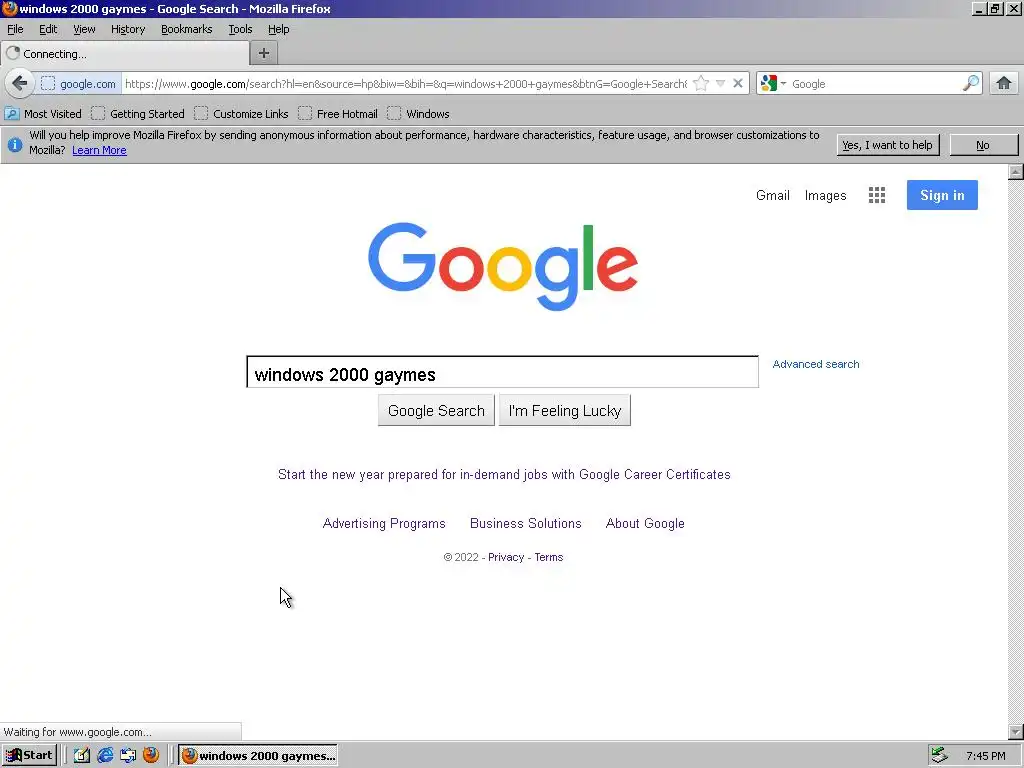Click the notepad icon in quick launch
Image resolution: width=1024 pixels, height=768 pixels.
[x=82, y=756]
